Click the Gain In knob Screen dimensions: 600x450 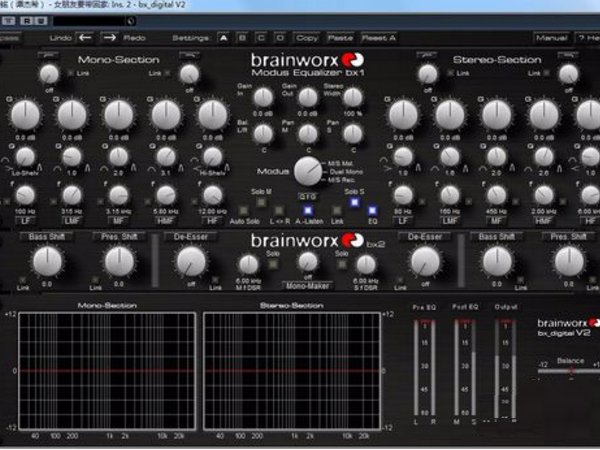tap(263, 98)
